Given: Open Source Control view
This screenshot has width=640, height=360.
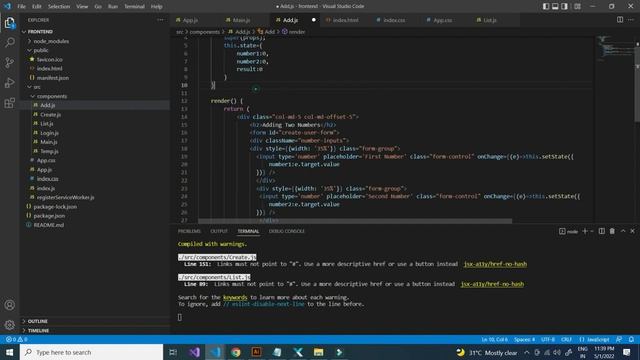Looking at the screenshot, I should click(x=10, y=62).
